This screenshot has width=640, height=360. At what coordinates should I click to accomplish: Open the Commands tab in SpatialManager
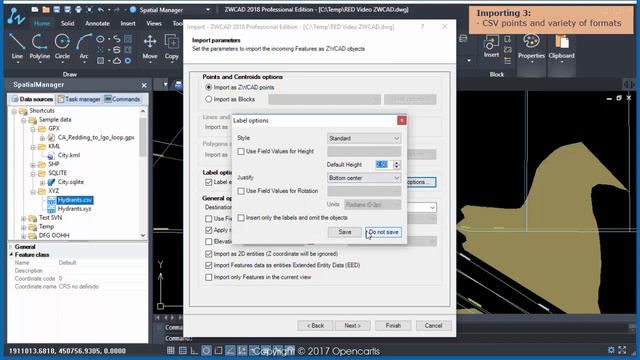tap(122, 99)
